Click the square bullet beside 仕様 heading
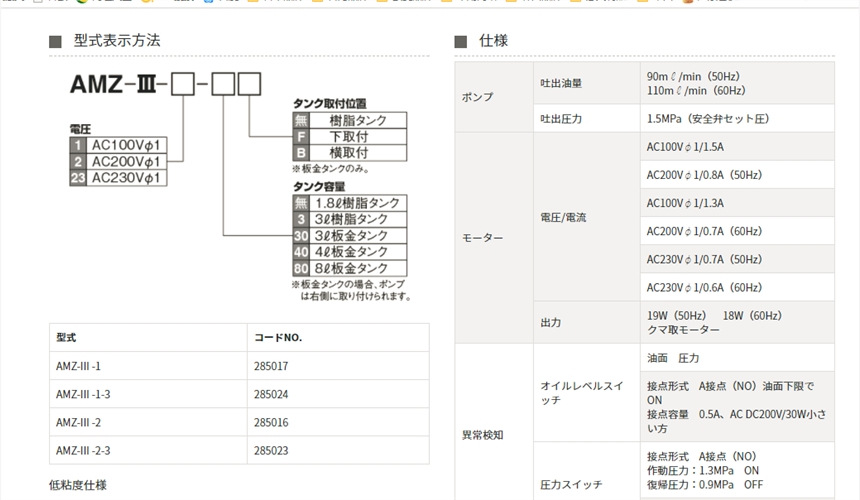The image size is (860, 500). (x=461, y=42)
